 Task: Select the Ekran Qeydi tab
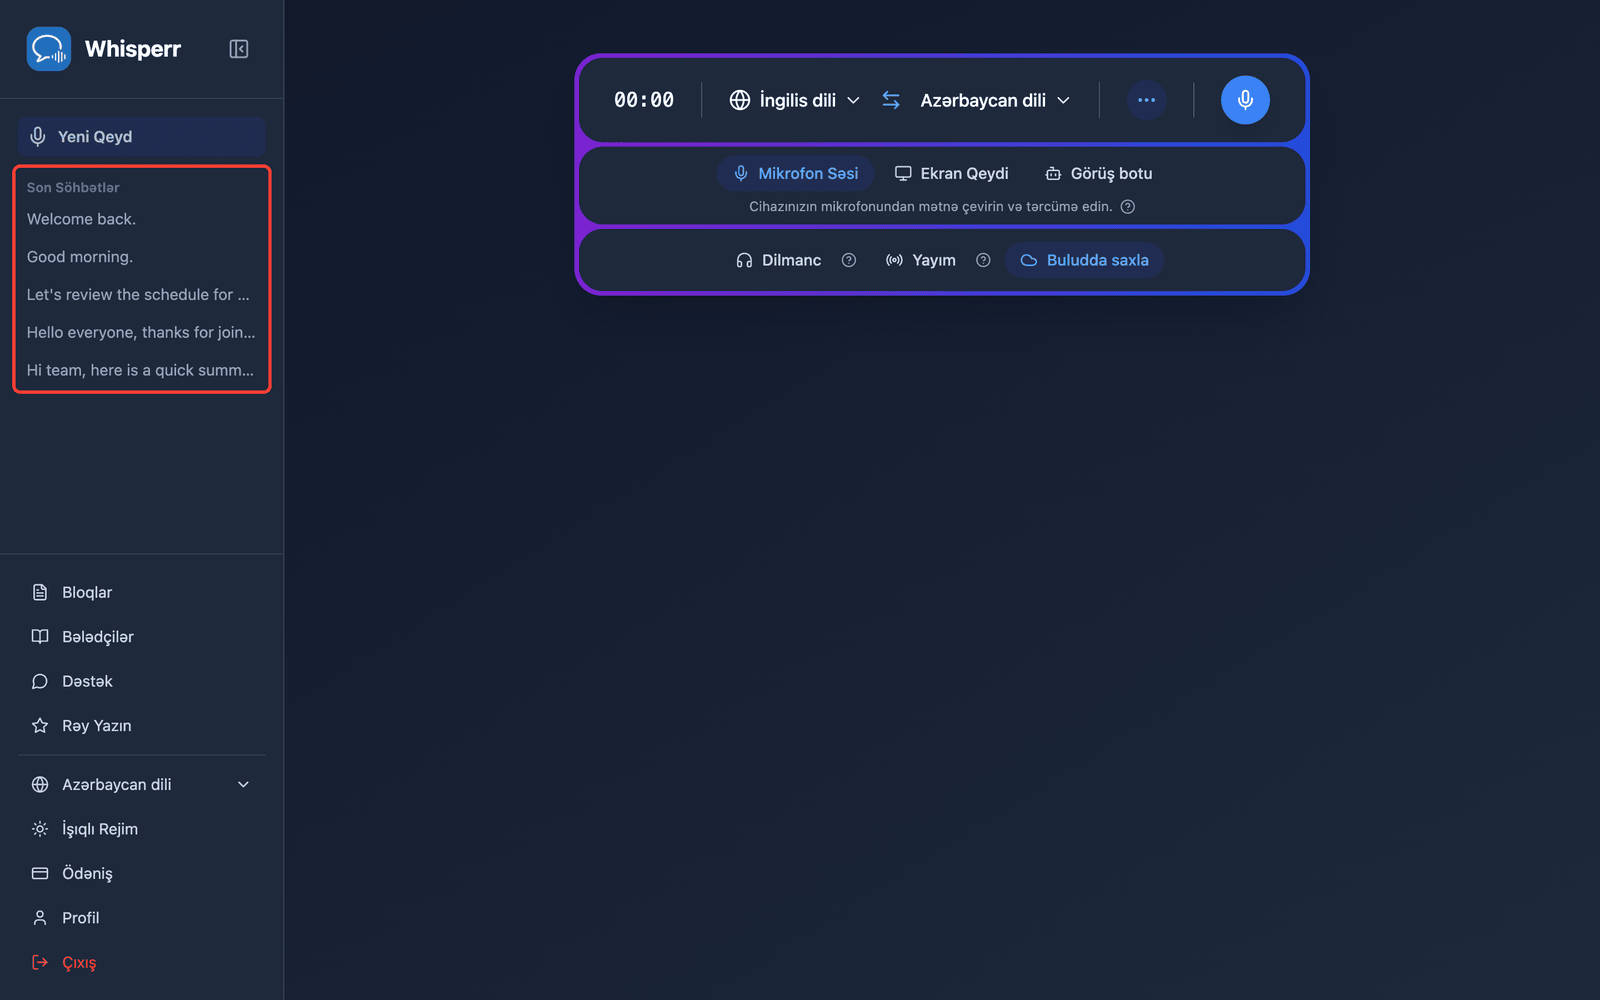point(951,173)
